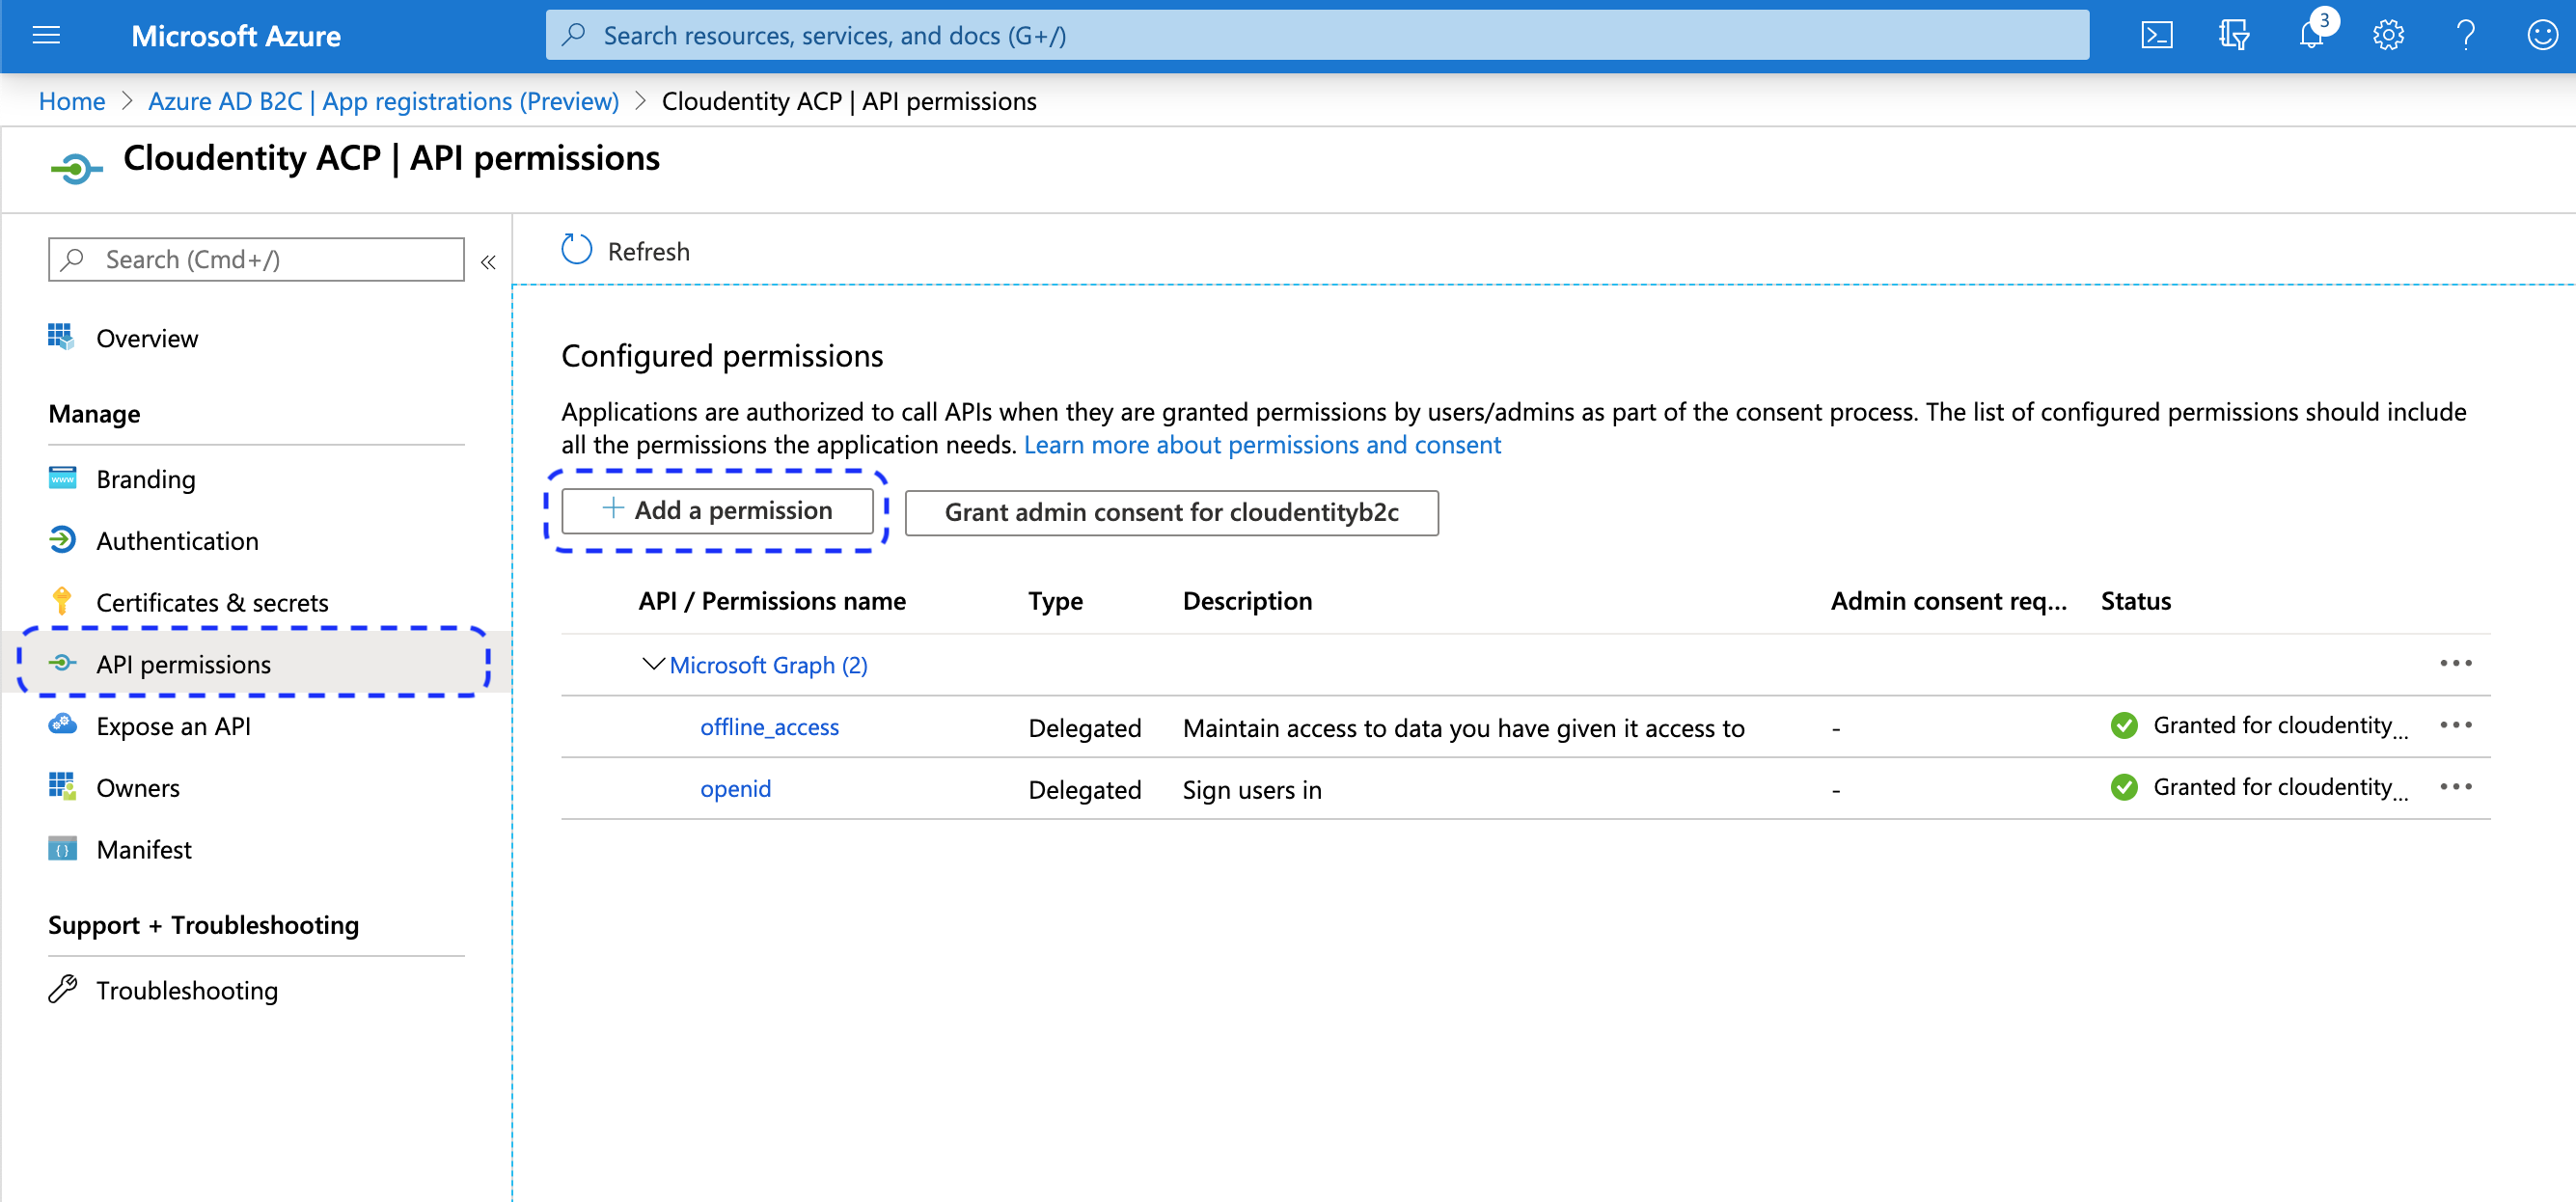Click the Add a permission button

coord(717,510)
